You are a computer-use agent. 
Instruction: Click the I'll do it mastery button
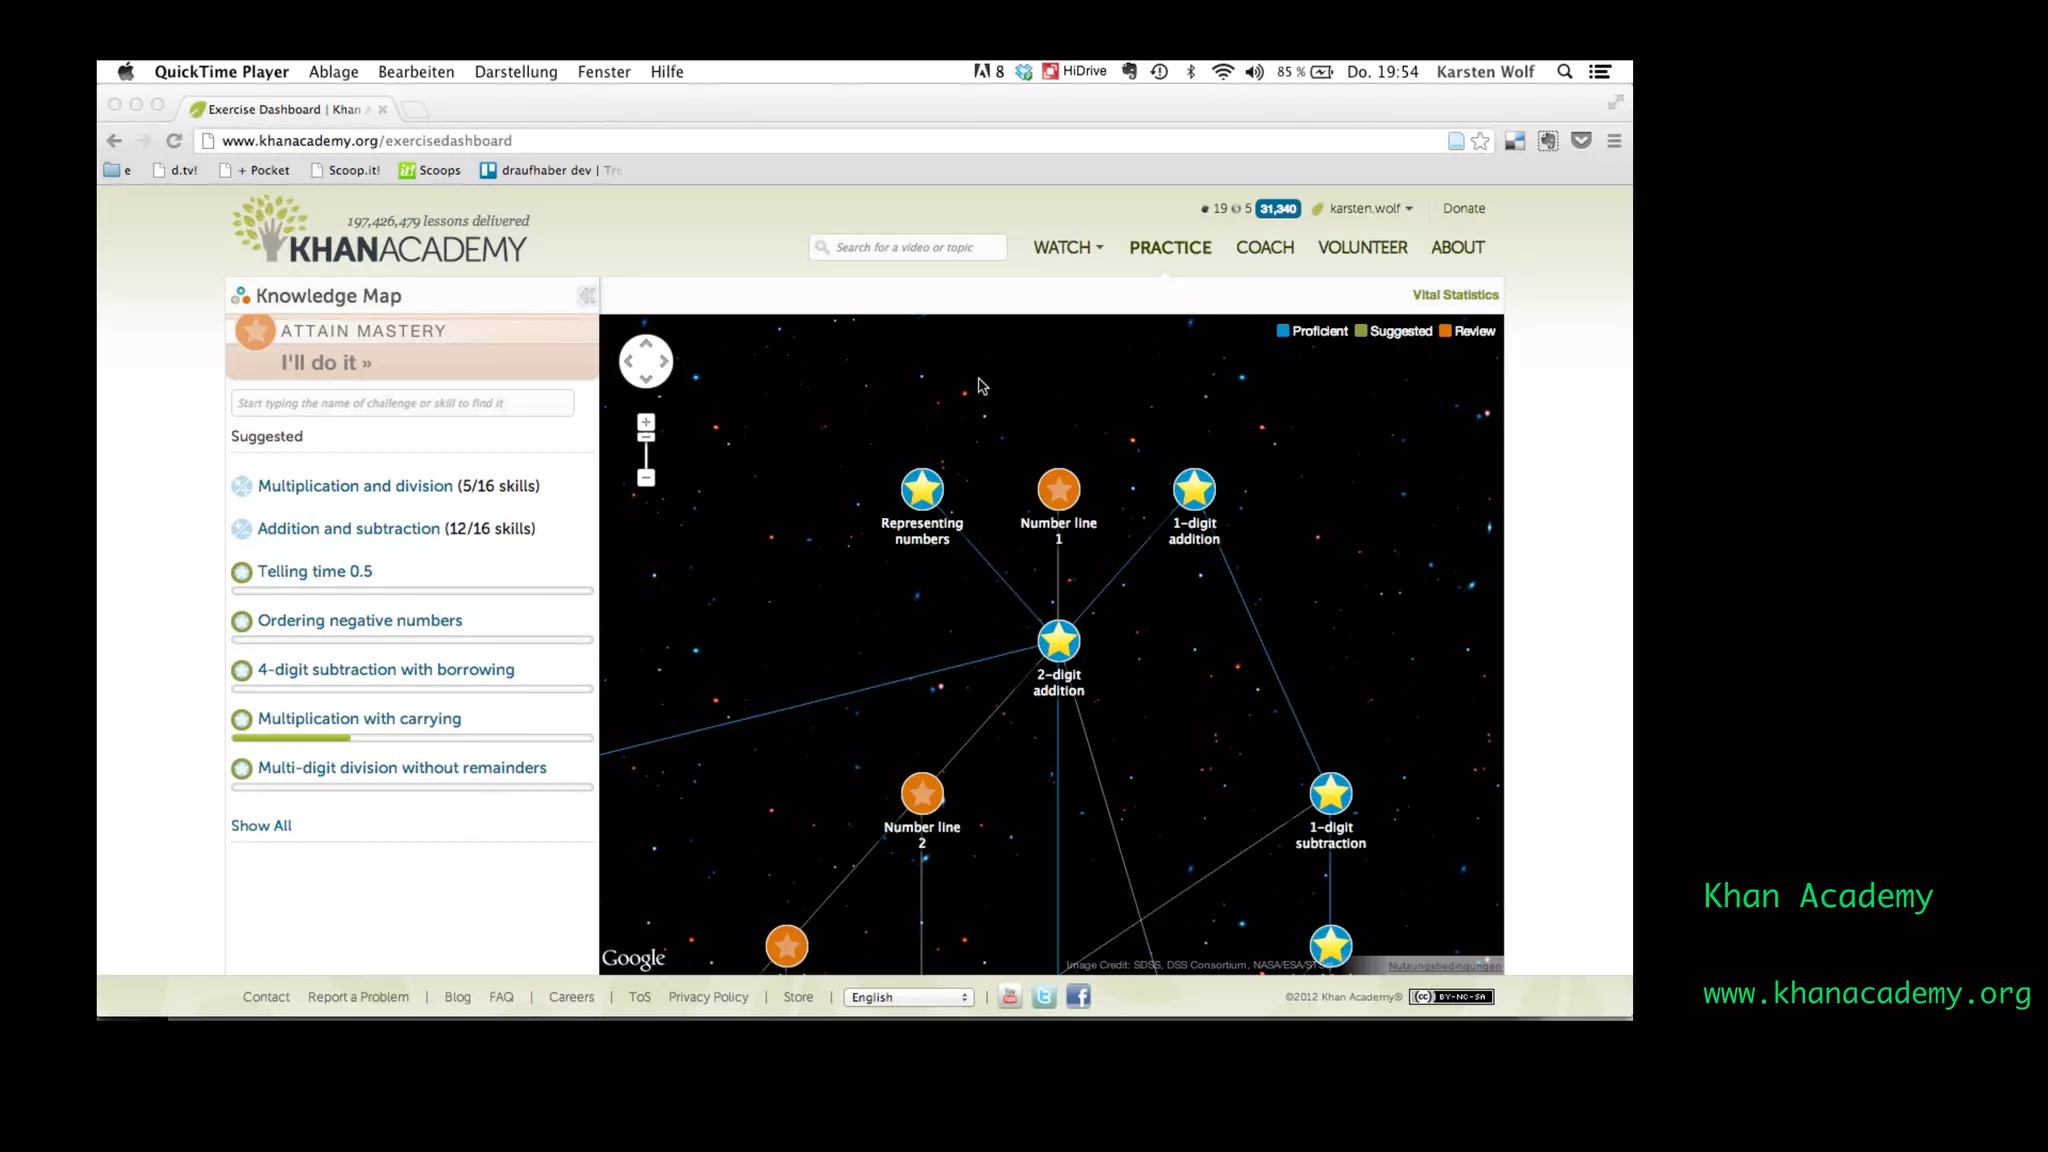coord(326,362)
